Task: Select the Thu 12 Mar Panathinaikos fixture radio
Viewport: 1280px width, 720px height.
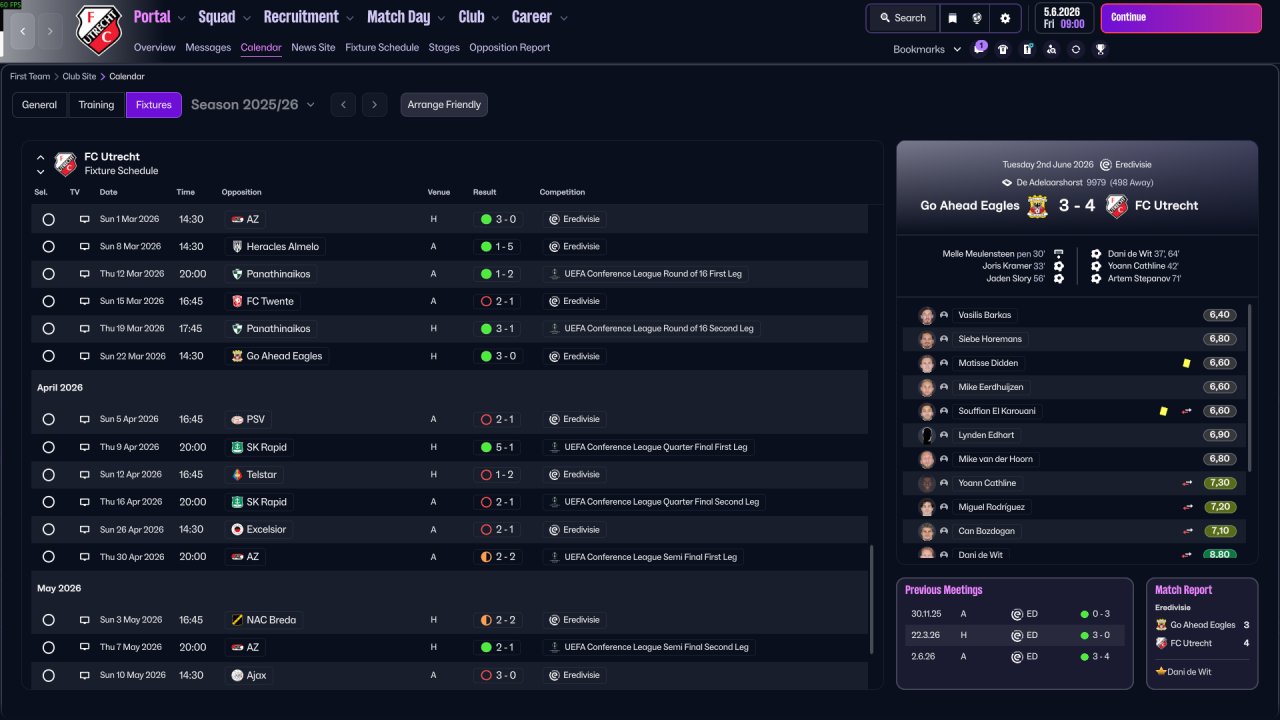Action: click(x=48, y=274)
